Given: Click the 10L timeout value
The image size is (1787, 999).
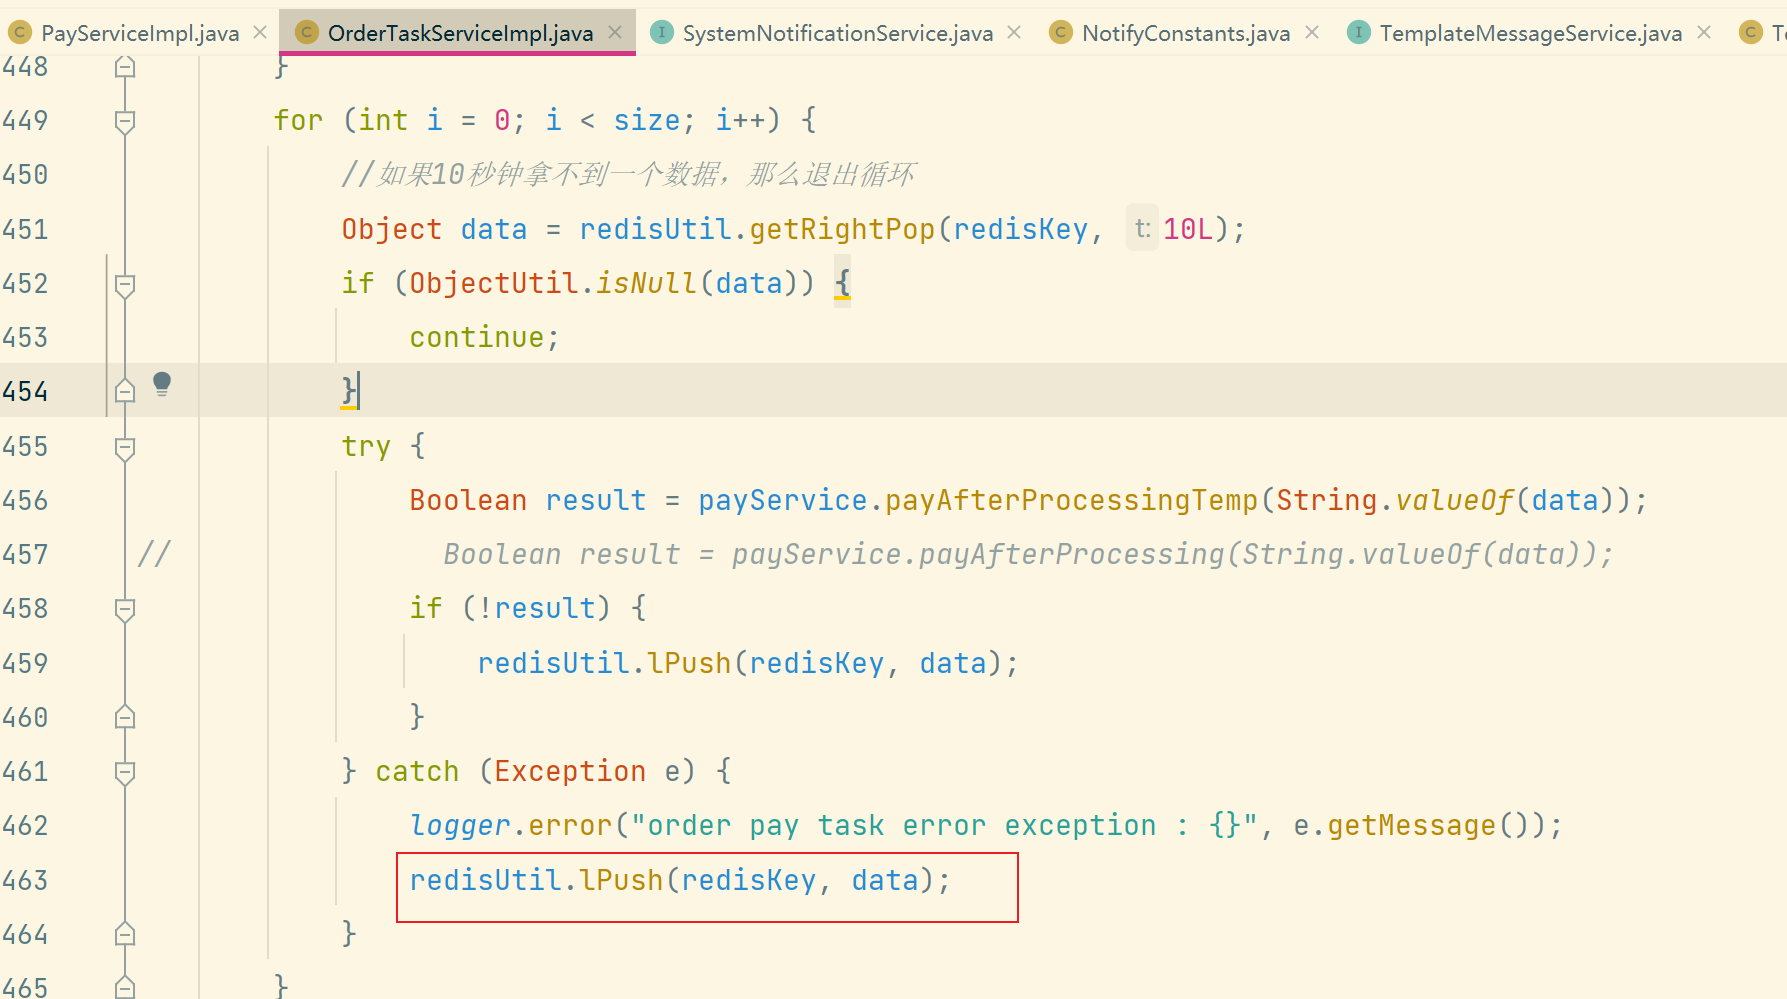Looking at the screenshot, I should point(1188,230).
